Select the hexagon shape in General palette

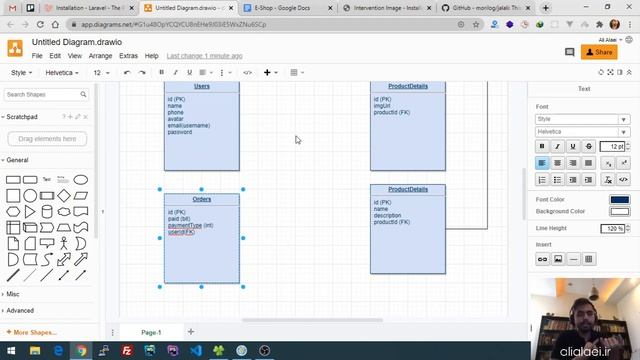click(x=13, y=211)
